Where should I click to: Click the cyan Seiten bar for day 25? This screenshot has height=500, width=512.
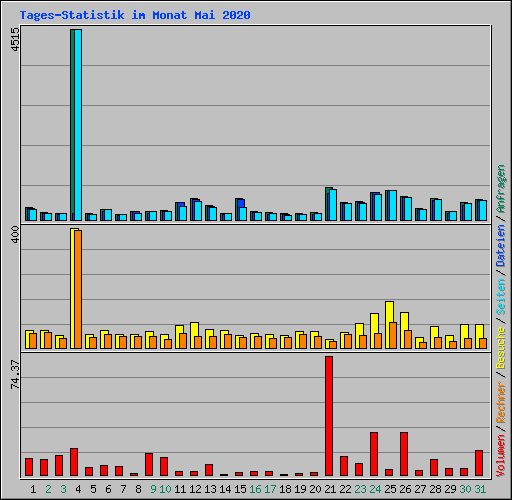coord(393,206)
